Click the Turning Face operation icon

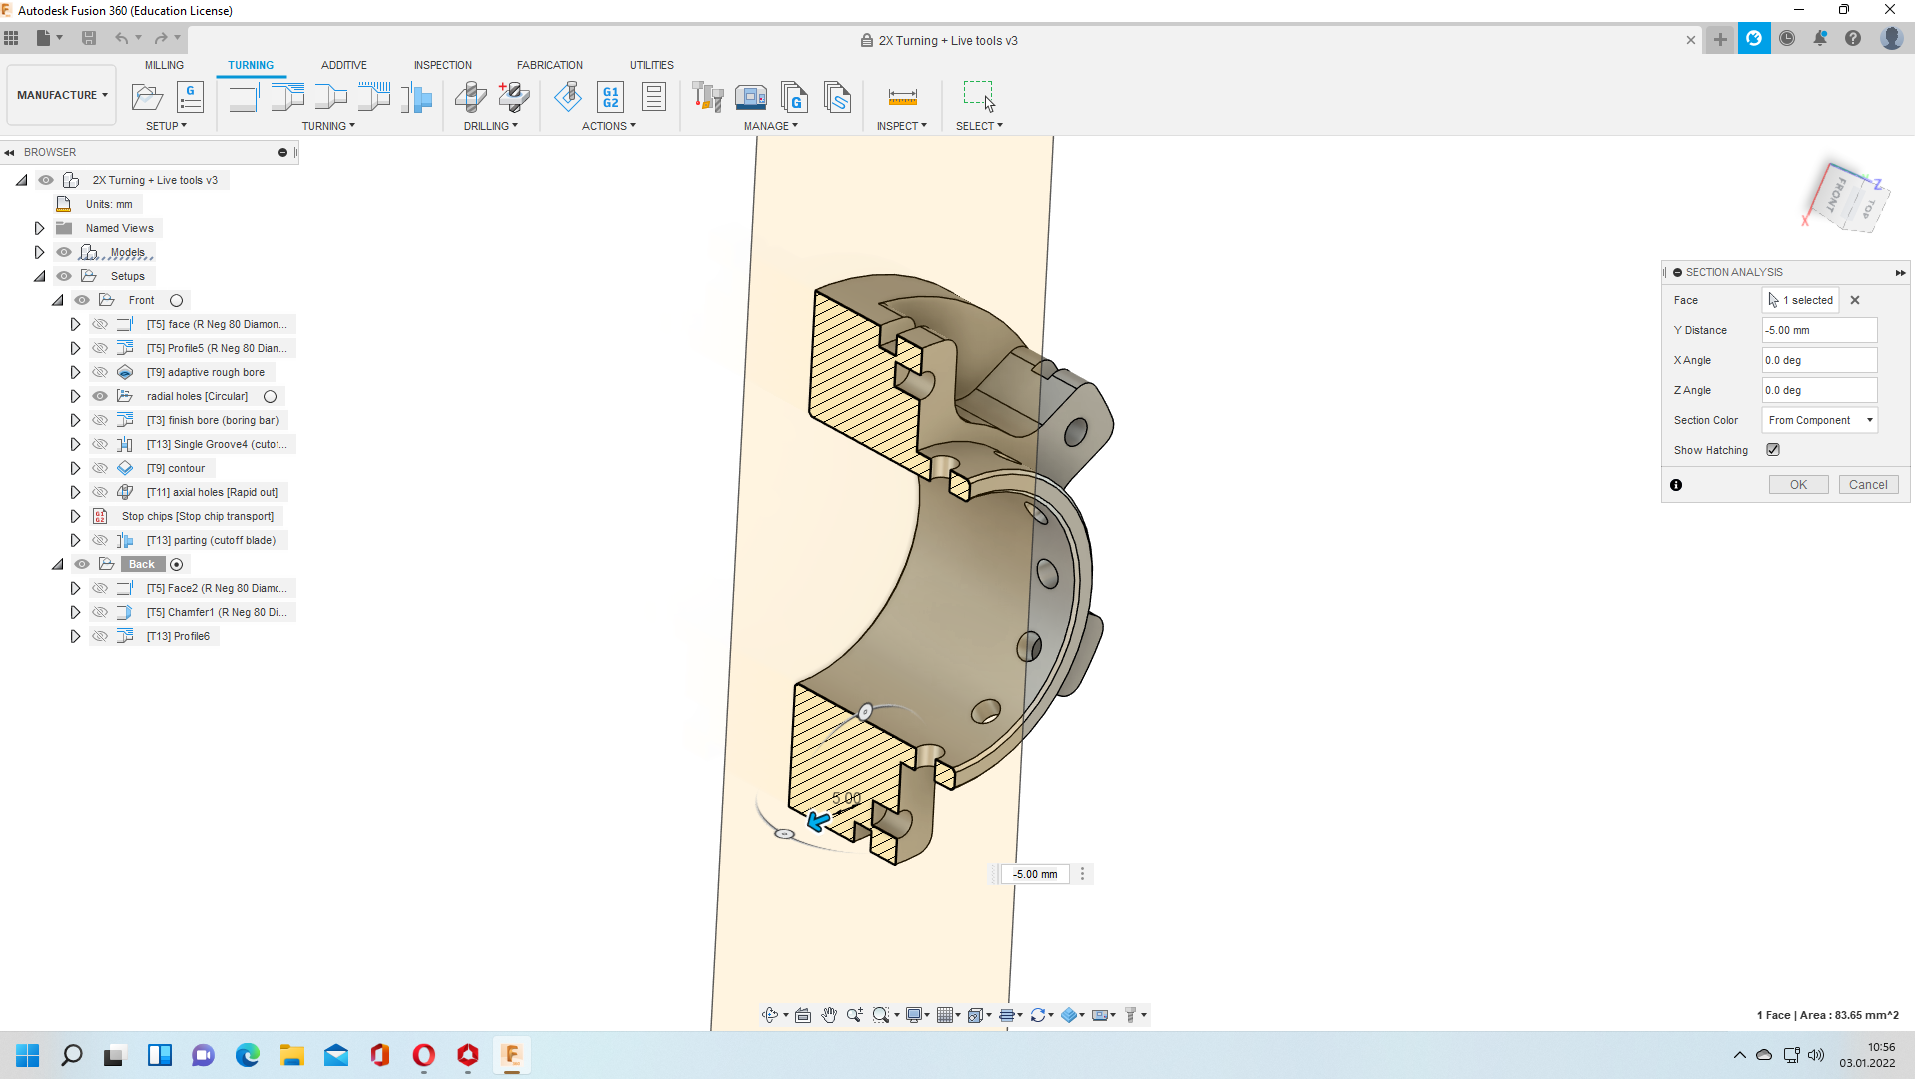coord(244,97)
